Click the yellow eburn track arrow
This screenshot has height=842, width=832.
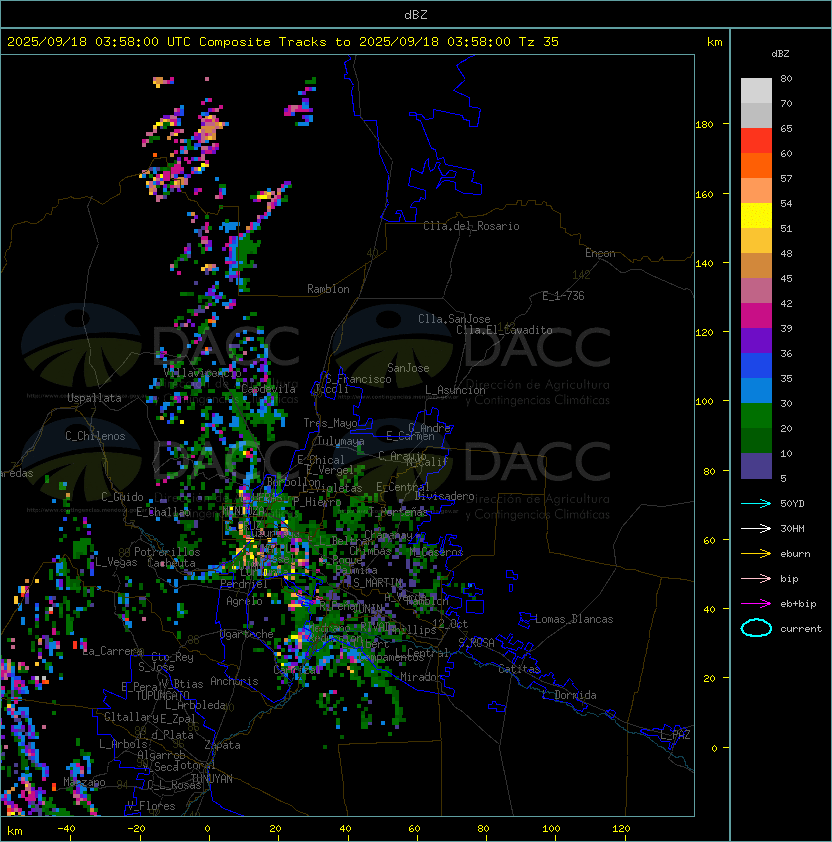[756, 554]
